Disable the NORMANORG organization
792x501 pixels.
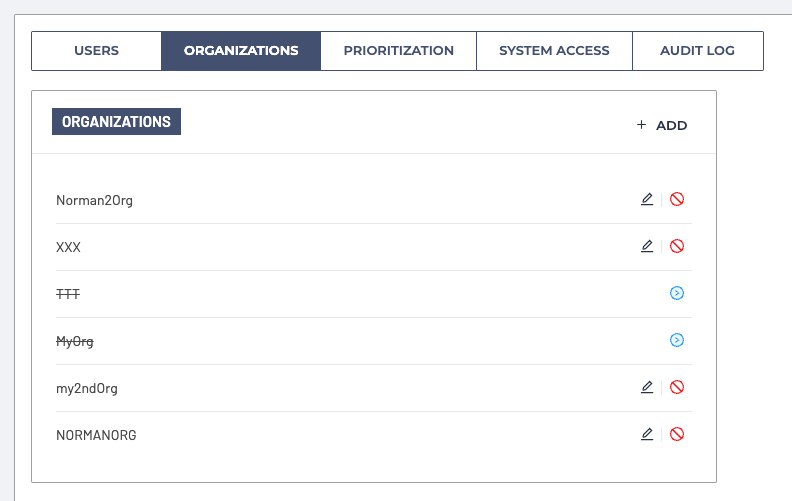point(677,434)
